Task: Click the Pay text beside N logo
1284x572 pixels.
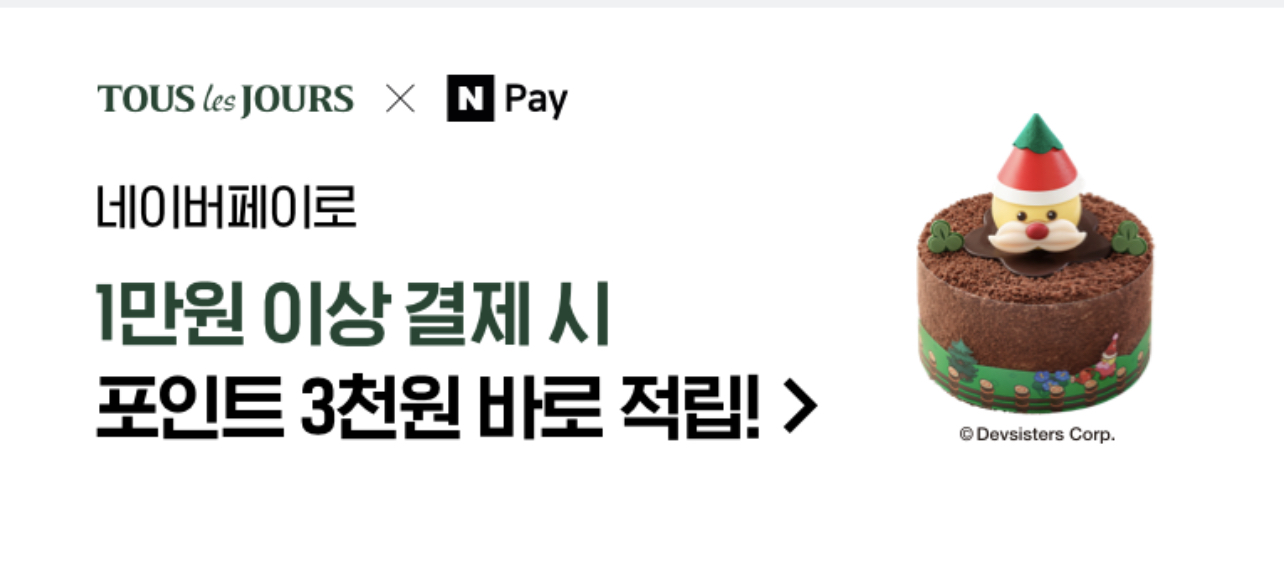Action: (x=536, y=101)
